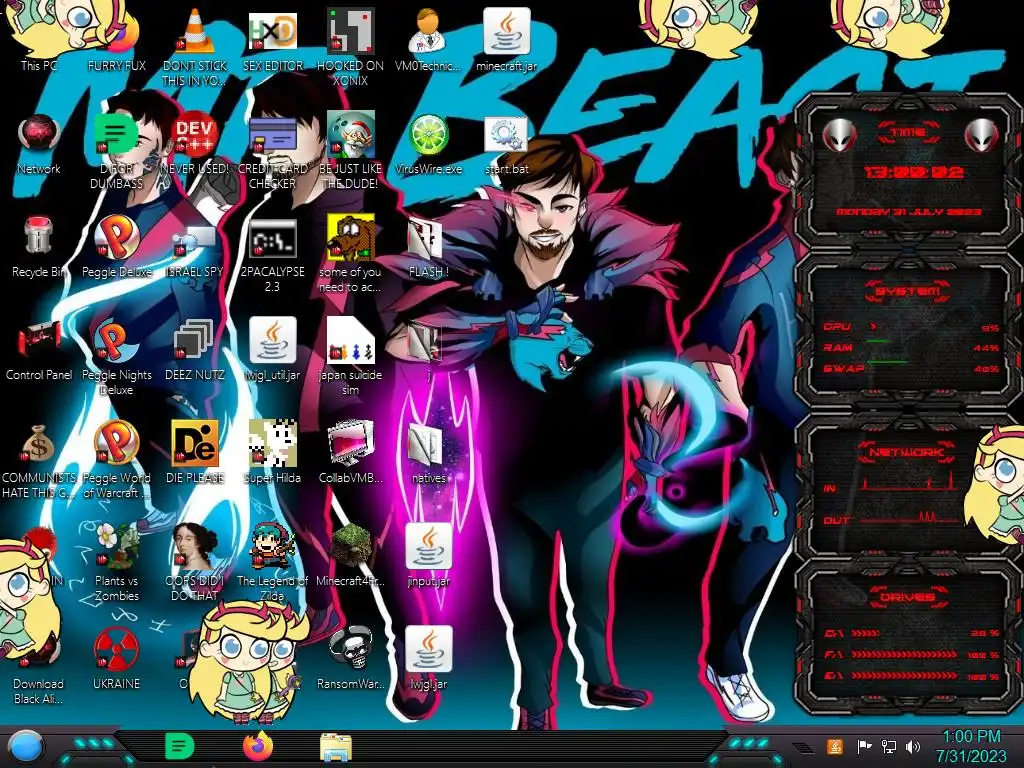Open the green pinned app on the taskbar

pos(180,746)
